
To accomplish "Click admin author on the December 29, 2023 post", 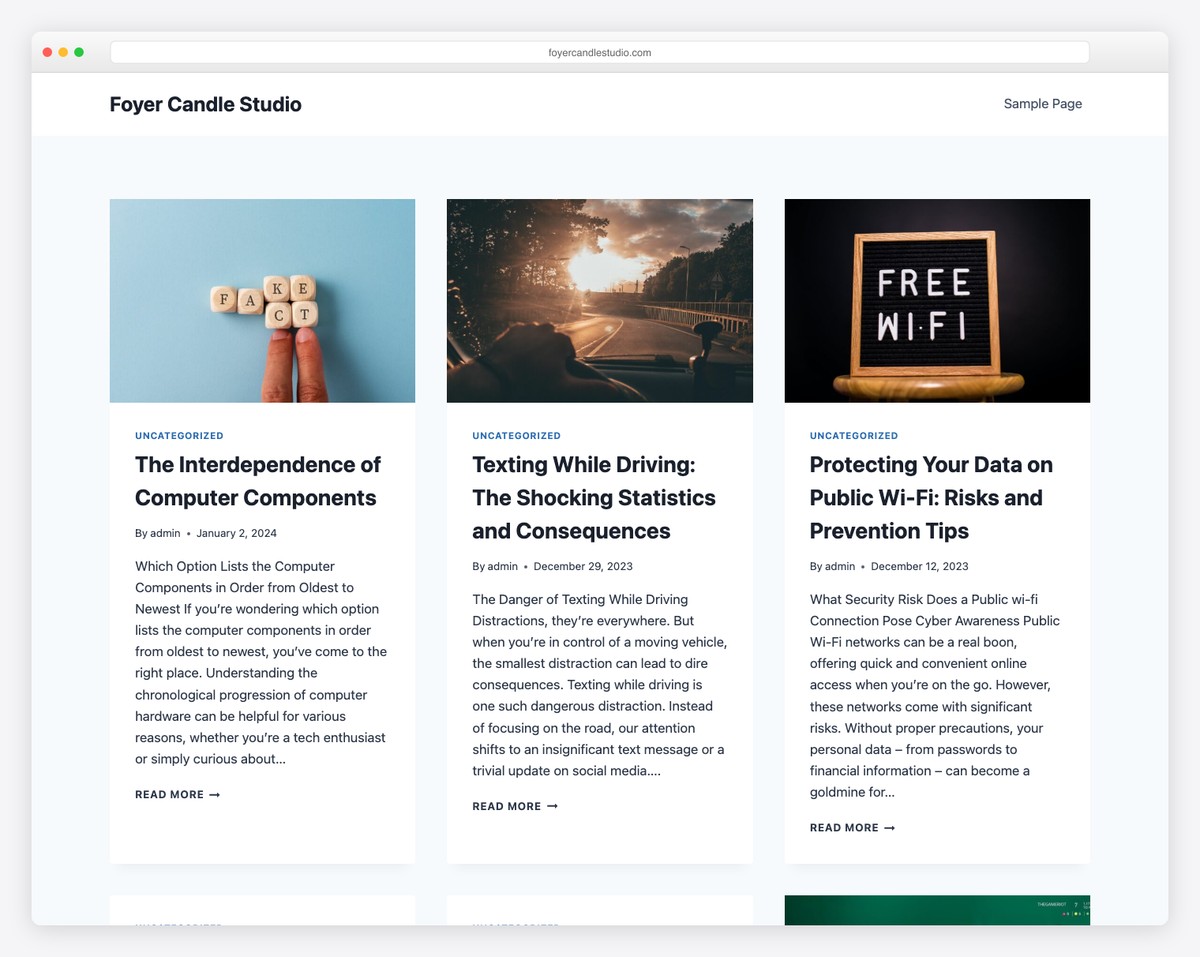I will 502,566.
